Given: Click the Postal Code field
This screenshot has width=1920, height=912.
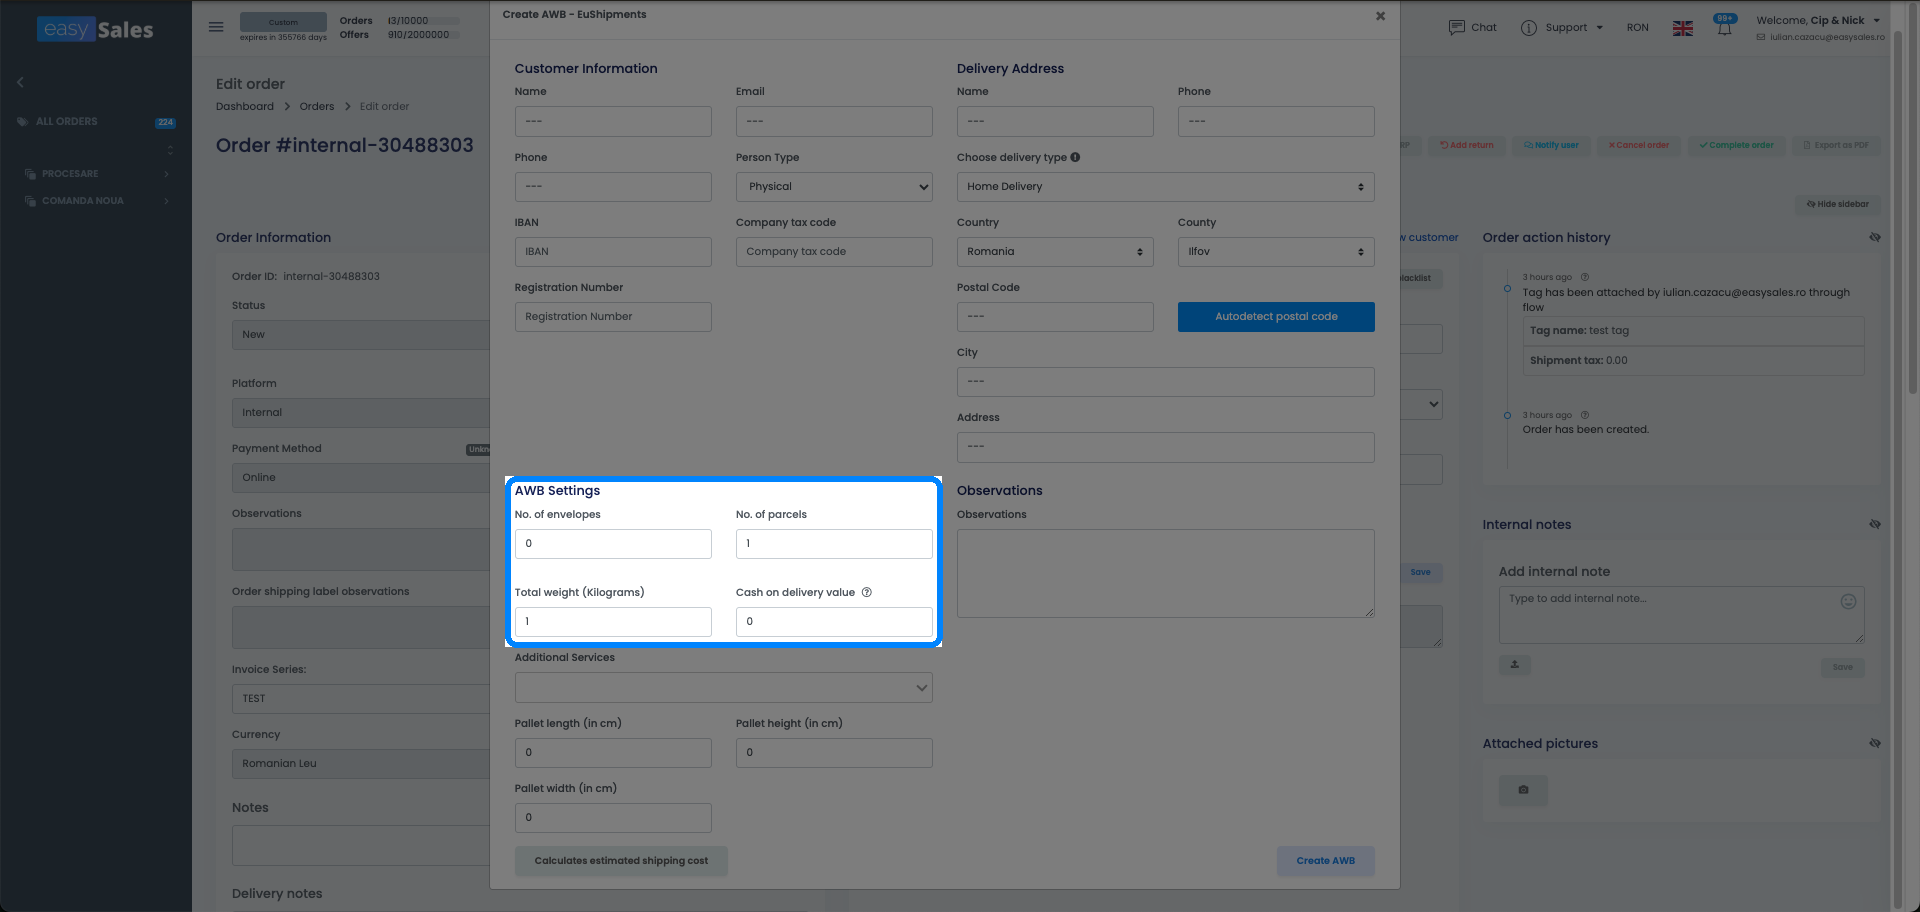Looking at the screenshot, I should coord(1055,317).
